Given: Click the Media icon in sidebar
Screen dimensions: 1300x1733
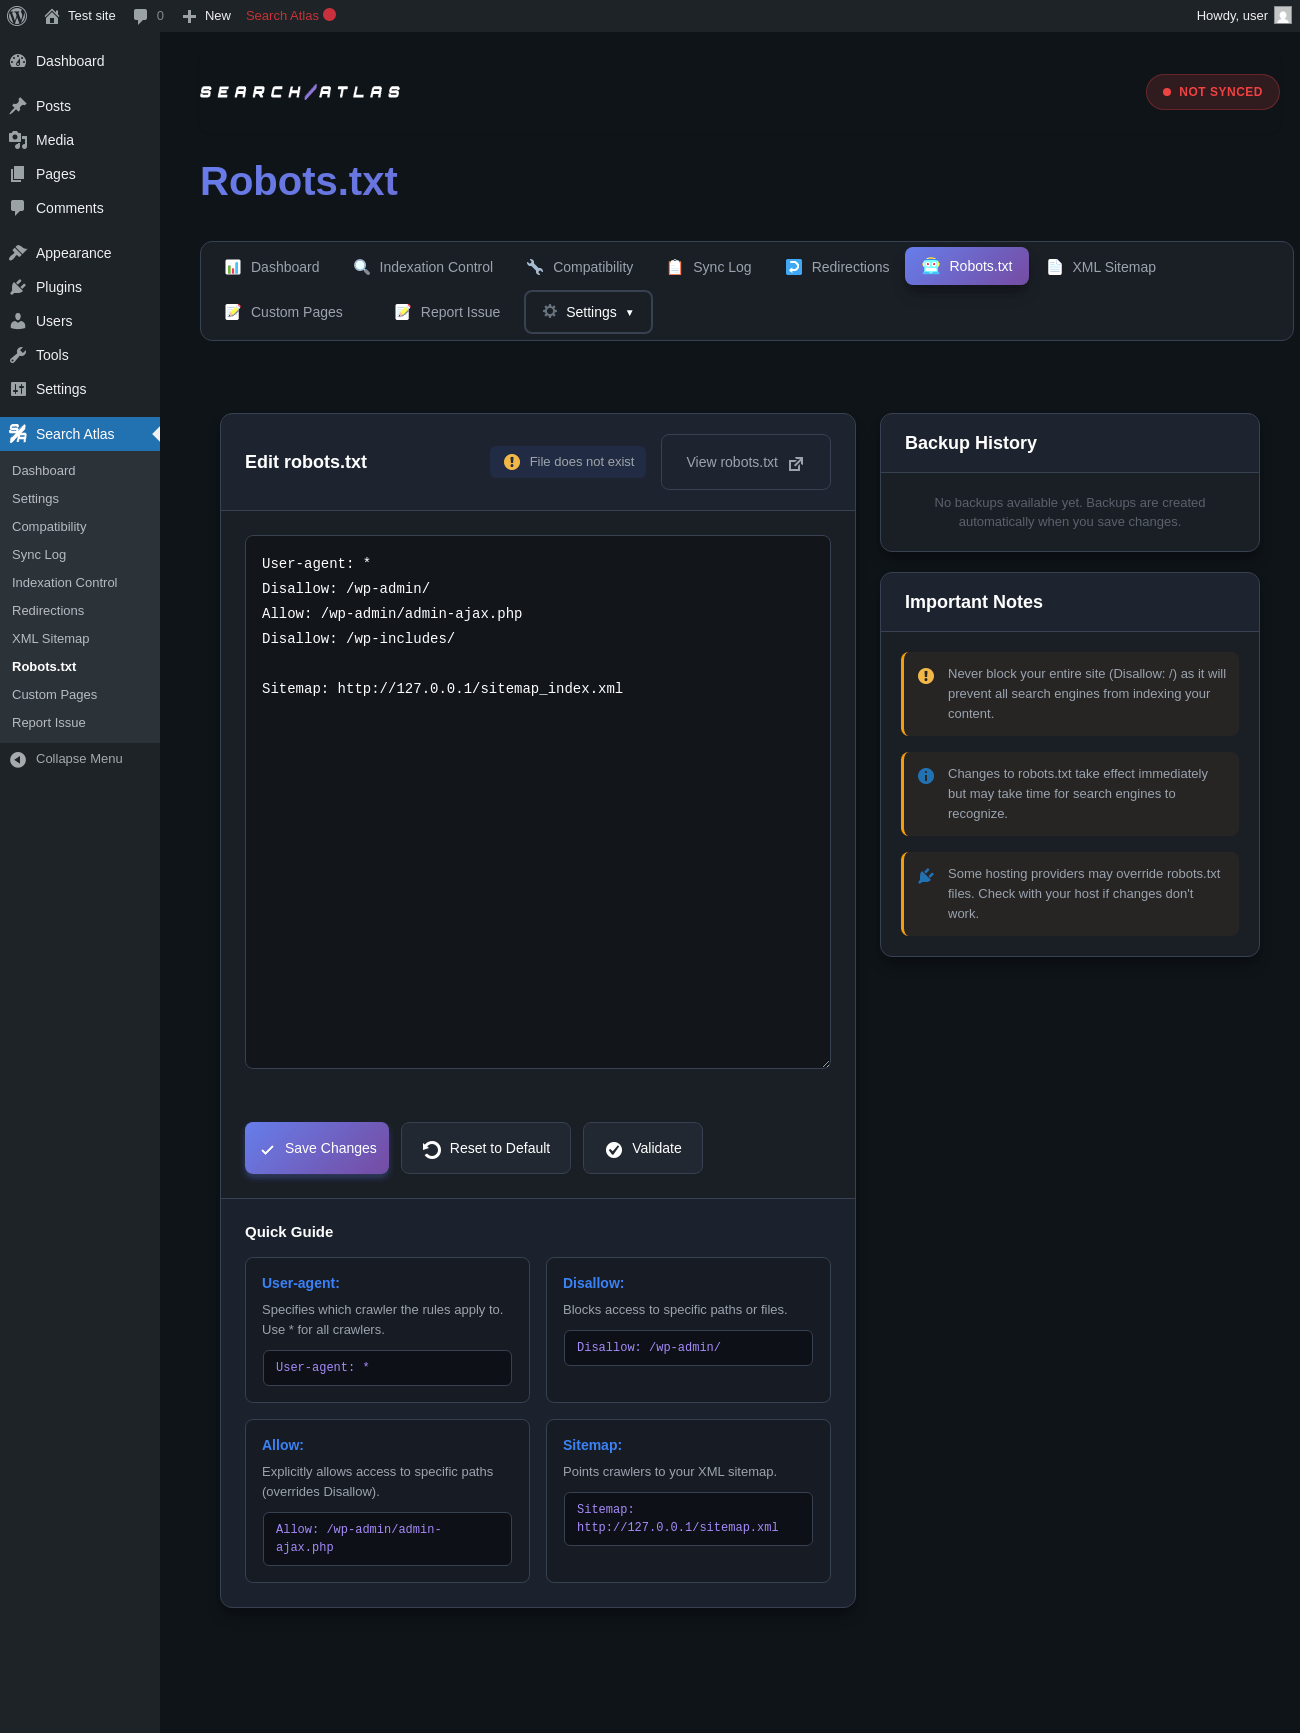Looking at the screenshot, I should [18, 140].
